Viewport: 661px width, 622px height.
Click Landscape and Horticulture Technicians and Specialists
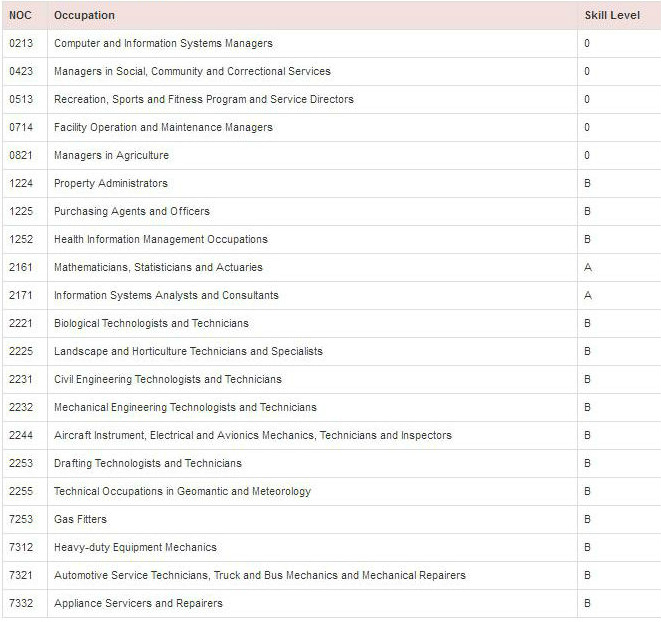[x=188, y=351]
